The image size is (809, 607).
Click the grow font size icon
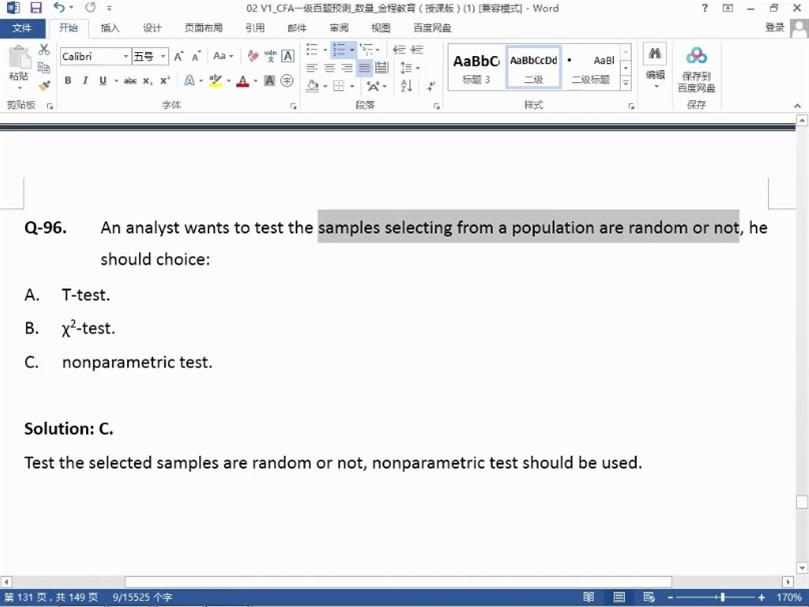coord(179,56)
